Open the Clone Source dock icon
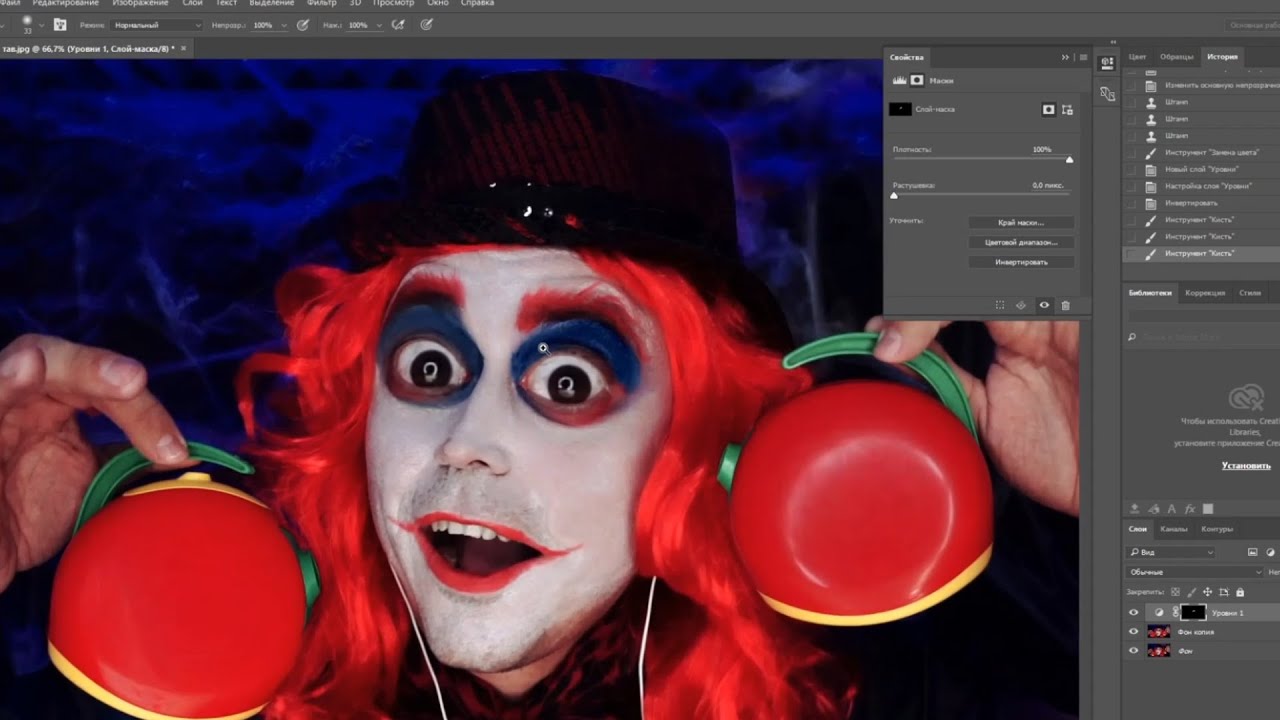Screen dimensions: 1280x720 (x=1107, y=93)
